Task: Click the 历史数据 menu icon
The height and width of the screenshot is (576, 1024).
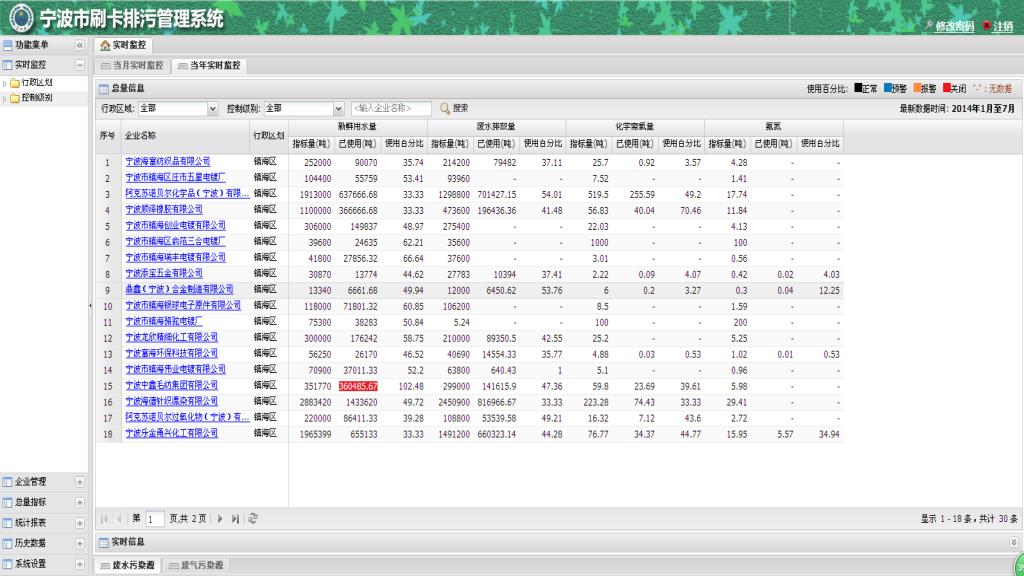Action: 7,543
